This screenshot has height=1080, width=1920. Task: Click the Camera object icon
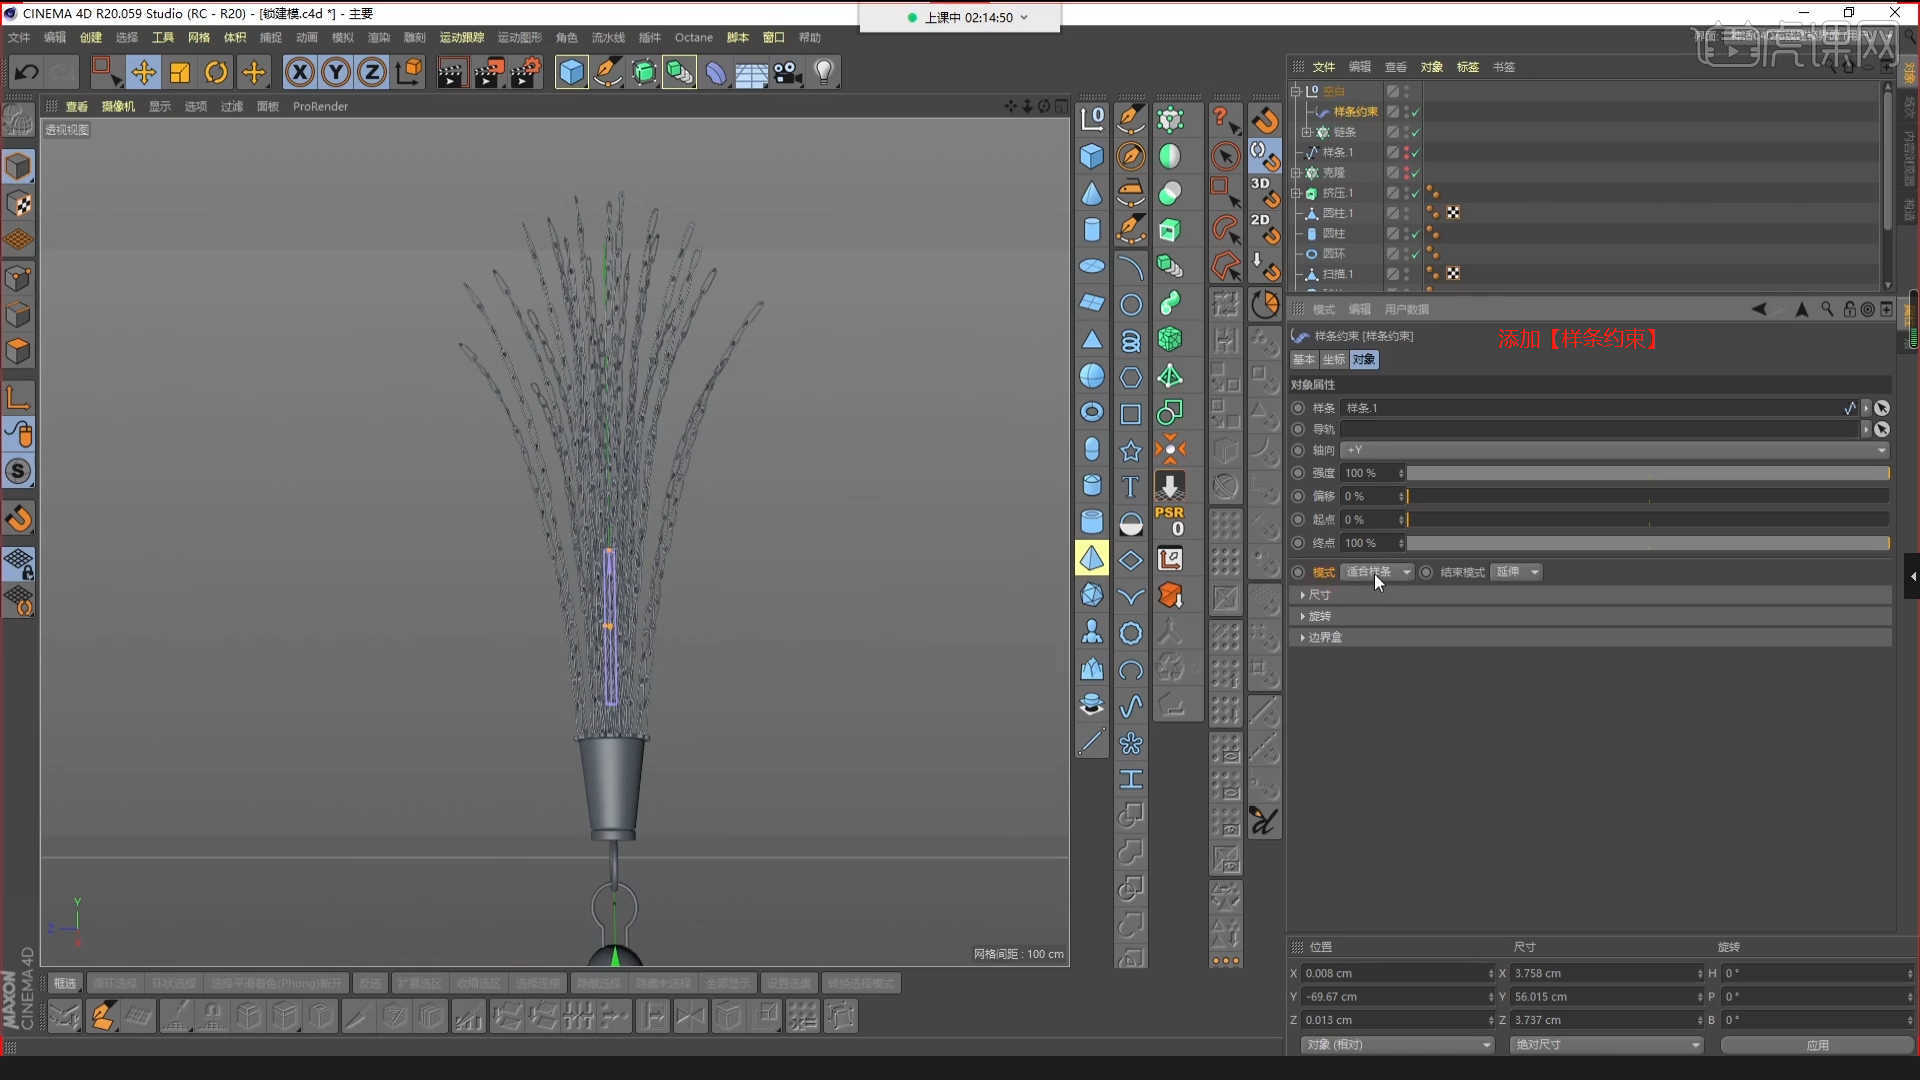pyautogui.click(x=788, y=72)
